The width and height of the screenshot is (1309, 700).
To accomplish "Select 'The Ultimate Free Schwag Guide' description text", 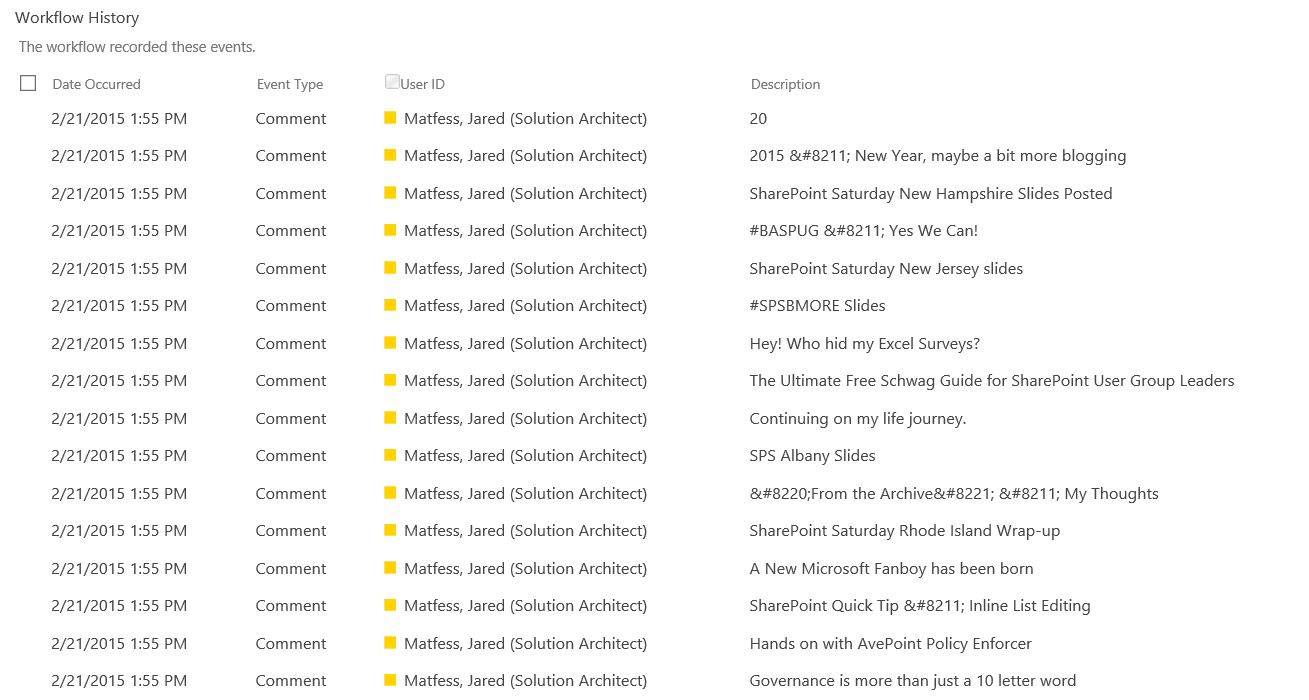I will tap(991, 381).
